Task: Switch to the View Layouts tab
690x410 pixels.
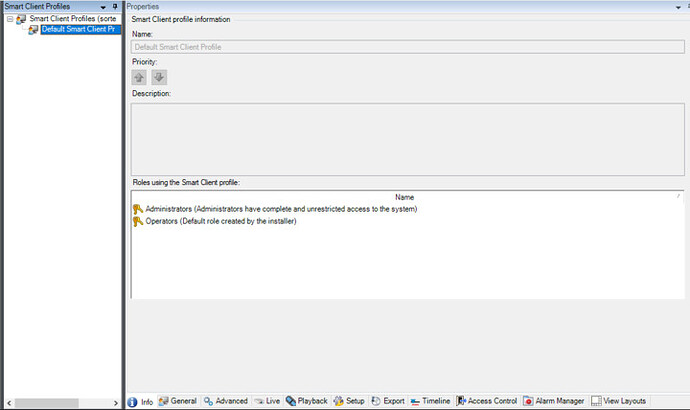Action: tap(619, 401)
